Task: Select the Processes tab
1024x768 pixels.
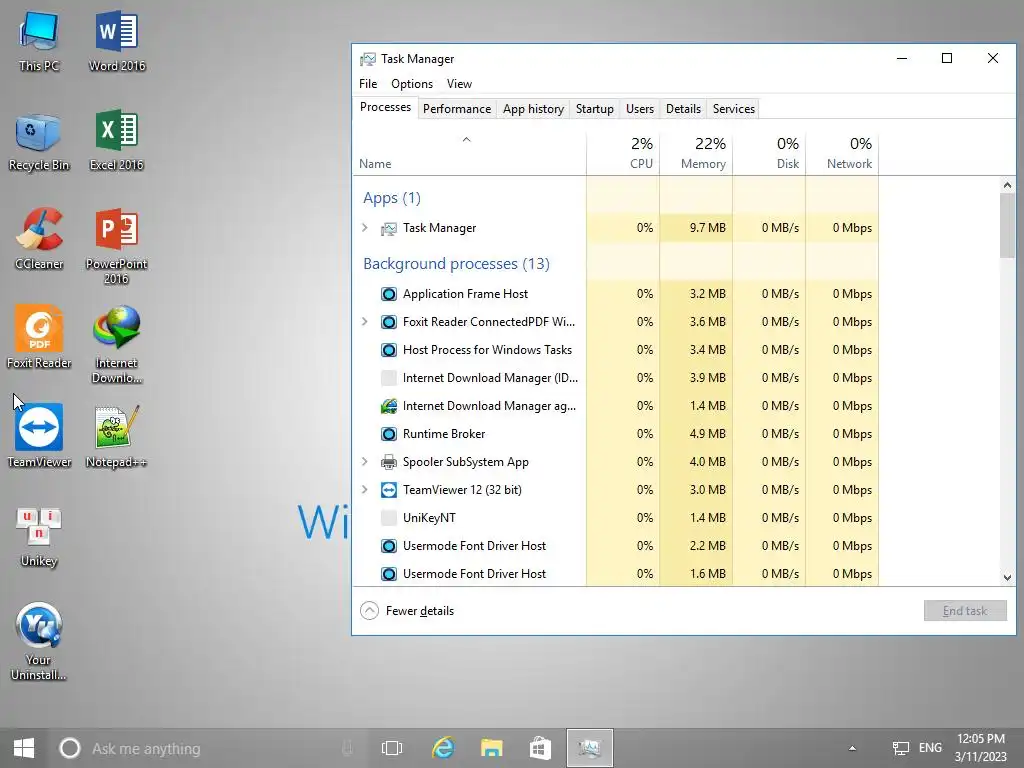Action: 385,107
